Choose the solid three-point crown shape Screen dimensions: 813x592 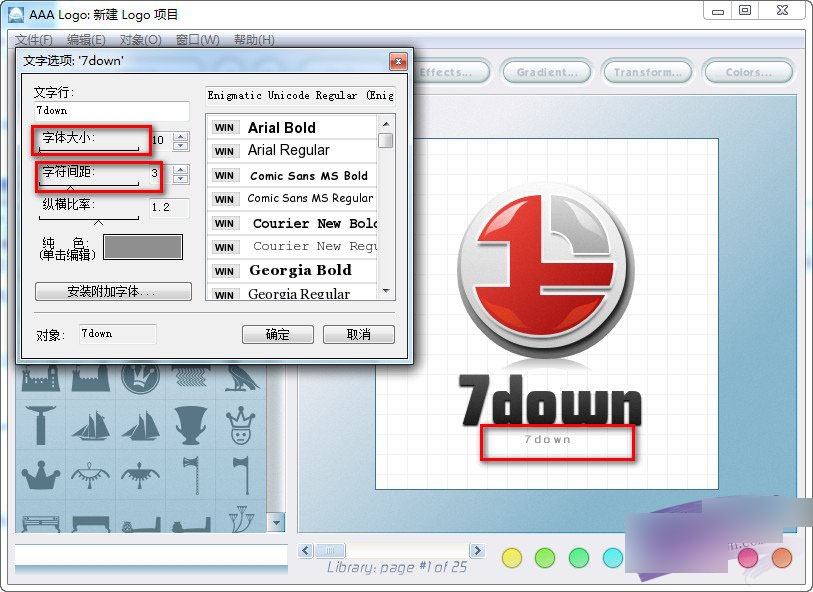[x=41, y=475]
